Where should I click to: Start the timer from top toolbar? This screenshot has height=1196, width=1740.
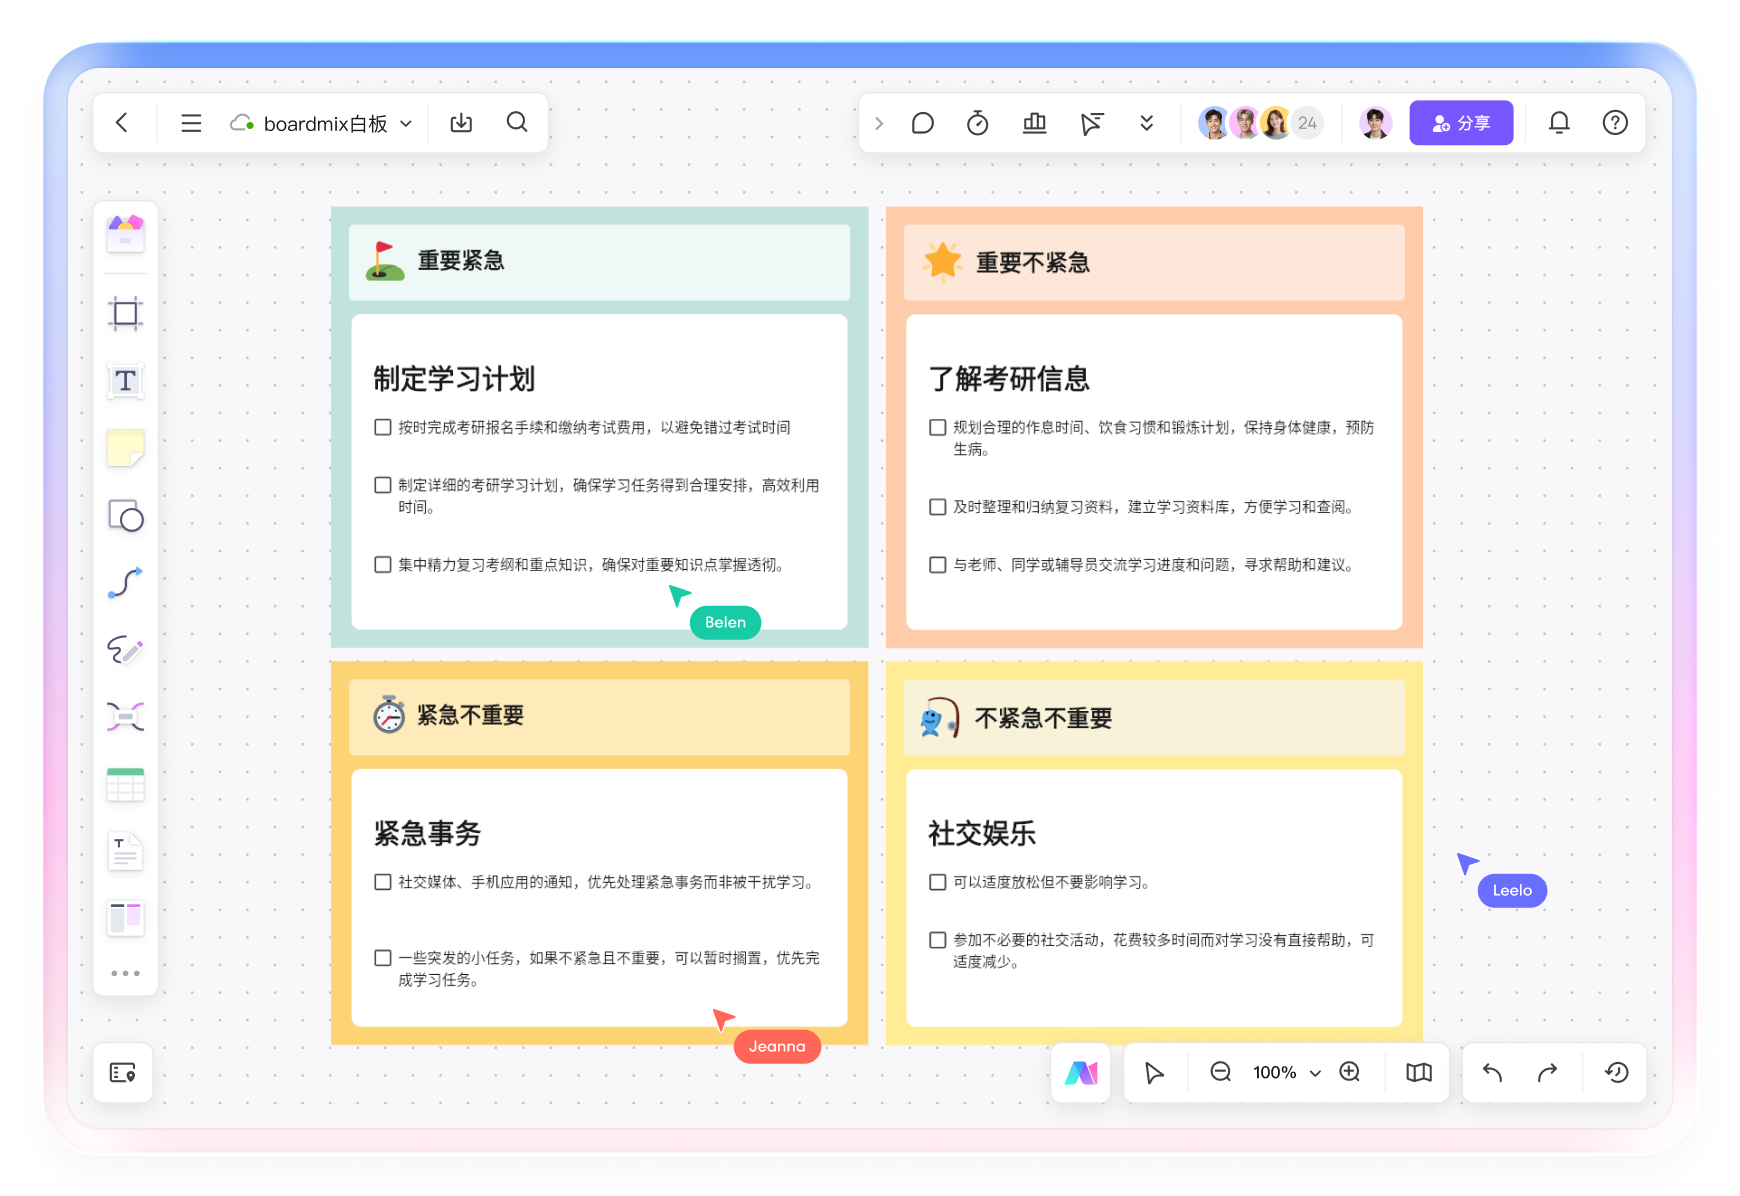[x=977, y=123]
